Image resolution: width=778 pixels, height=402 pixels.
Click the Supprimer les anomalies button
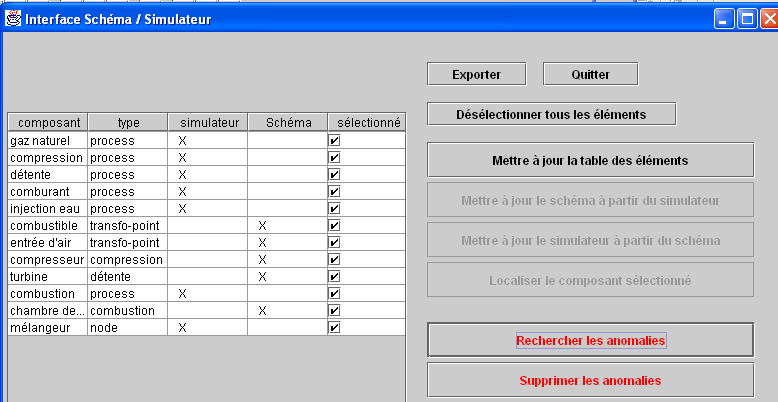(x=590, y=381)
